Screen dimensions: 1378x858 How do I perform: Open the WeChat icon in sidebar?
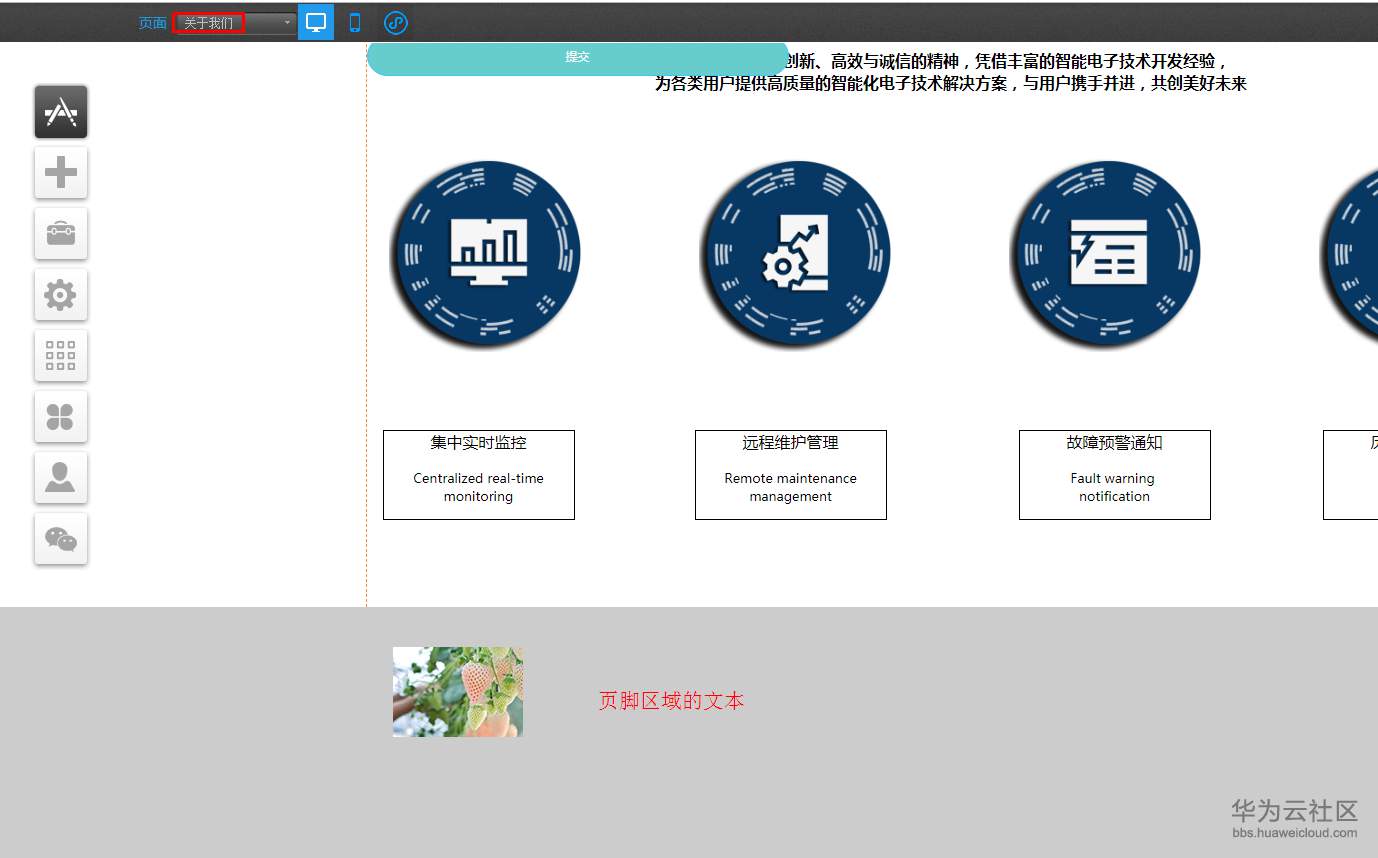[61, 539]
